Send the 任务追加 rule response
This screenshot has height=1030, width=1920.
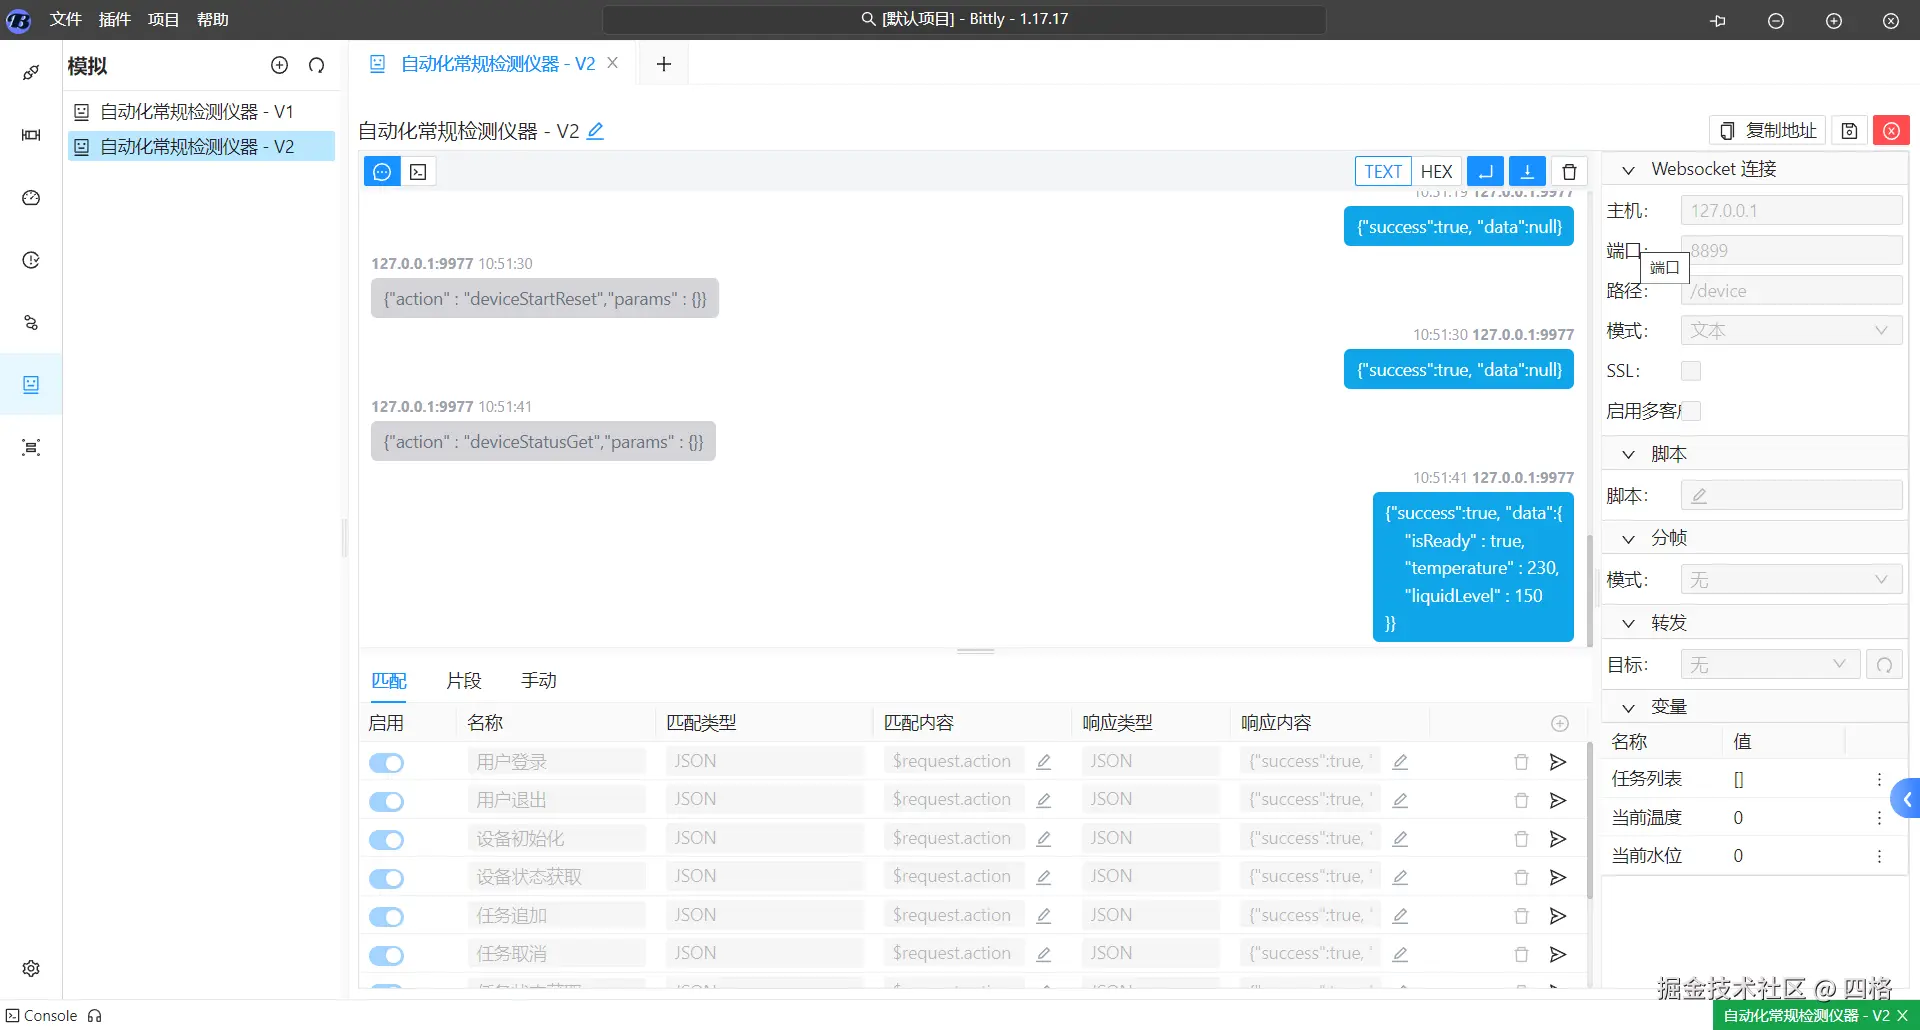tap(1558, 916)
